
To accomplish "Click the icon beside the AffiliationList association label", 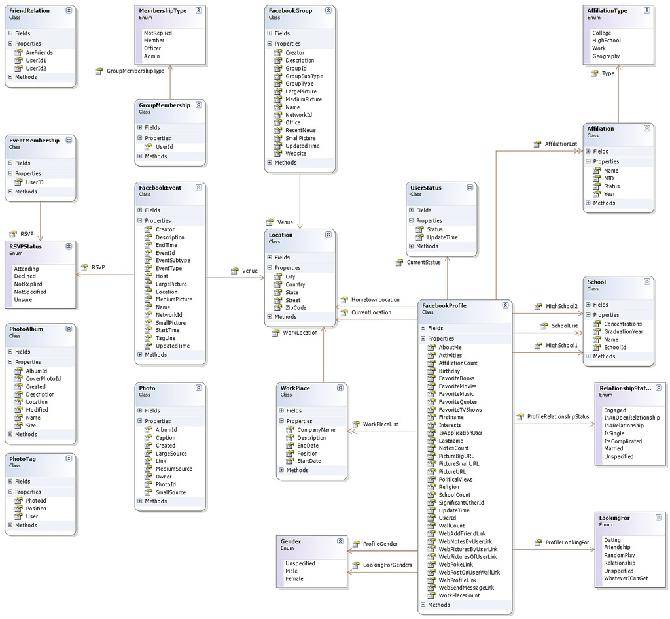I will point(538,144).
